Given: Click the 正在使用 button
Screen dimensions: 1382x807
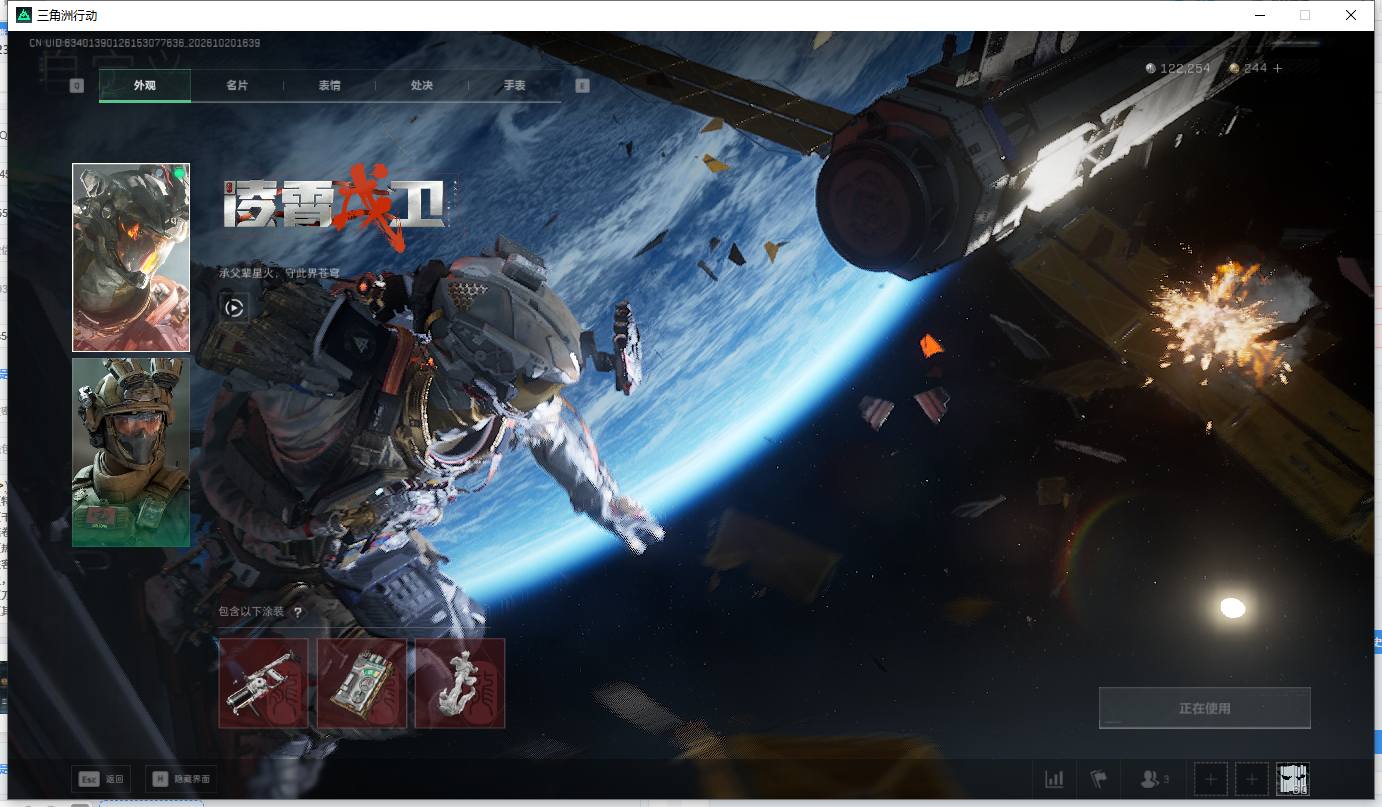Looking at the screenshot, I should click(1204, 708).
